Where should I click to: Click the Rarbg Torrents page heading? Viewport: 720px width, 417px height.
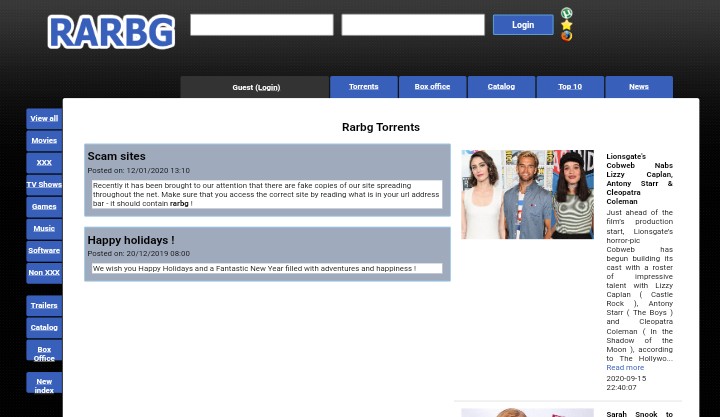[381, 127]
